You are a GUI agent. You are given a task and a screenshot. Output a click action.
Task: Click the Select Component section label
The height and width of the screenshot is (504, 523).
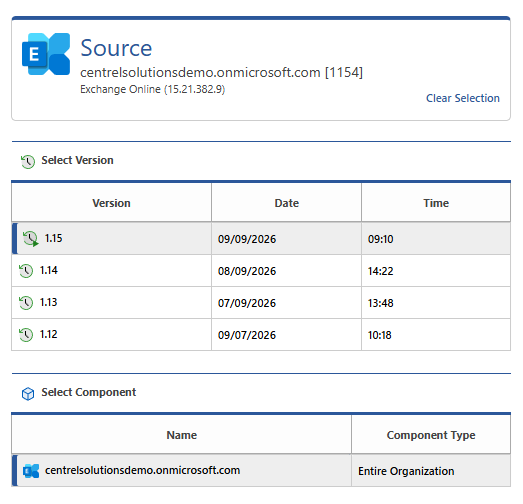point(89,393)
